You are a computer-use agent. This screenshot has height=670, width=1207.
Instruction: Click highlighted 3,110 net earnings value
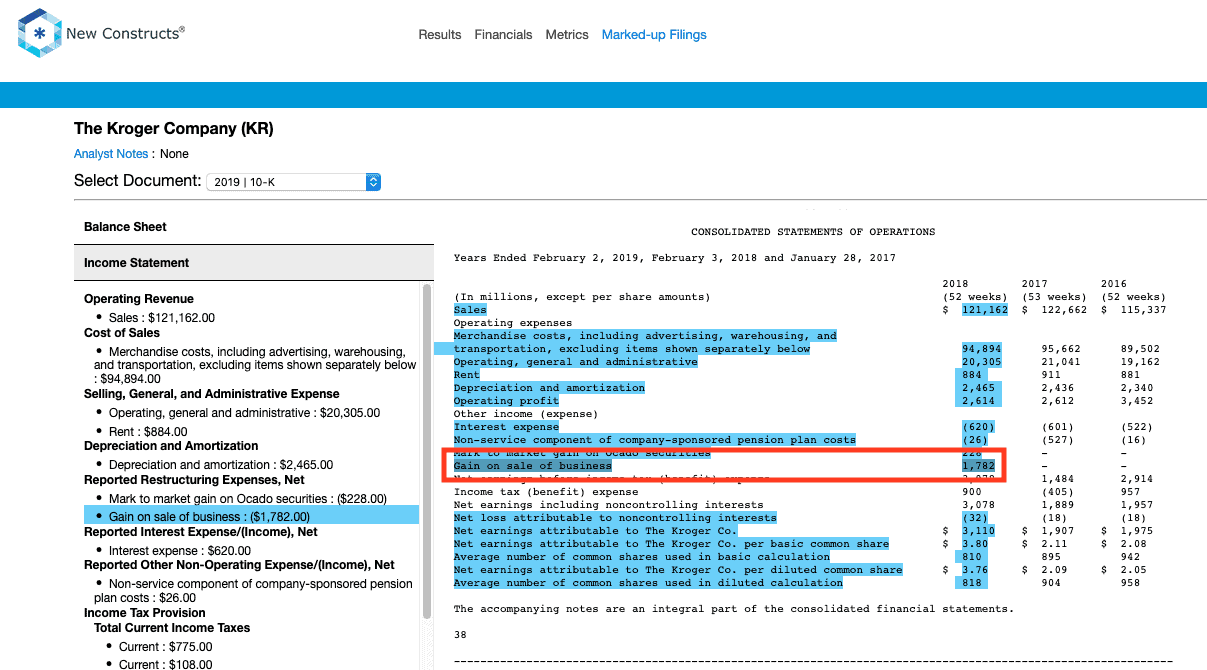tap(978, 531)
